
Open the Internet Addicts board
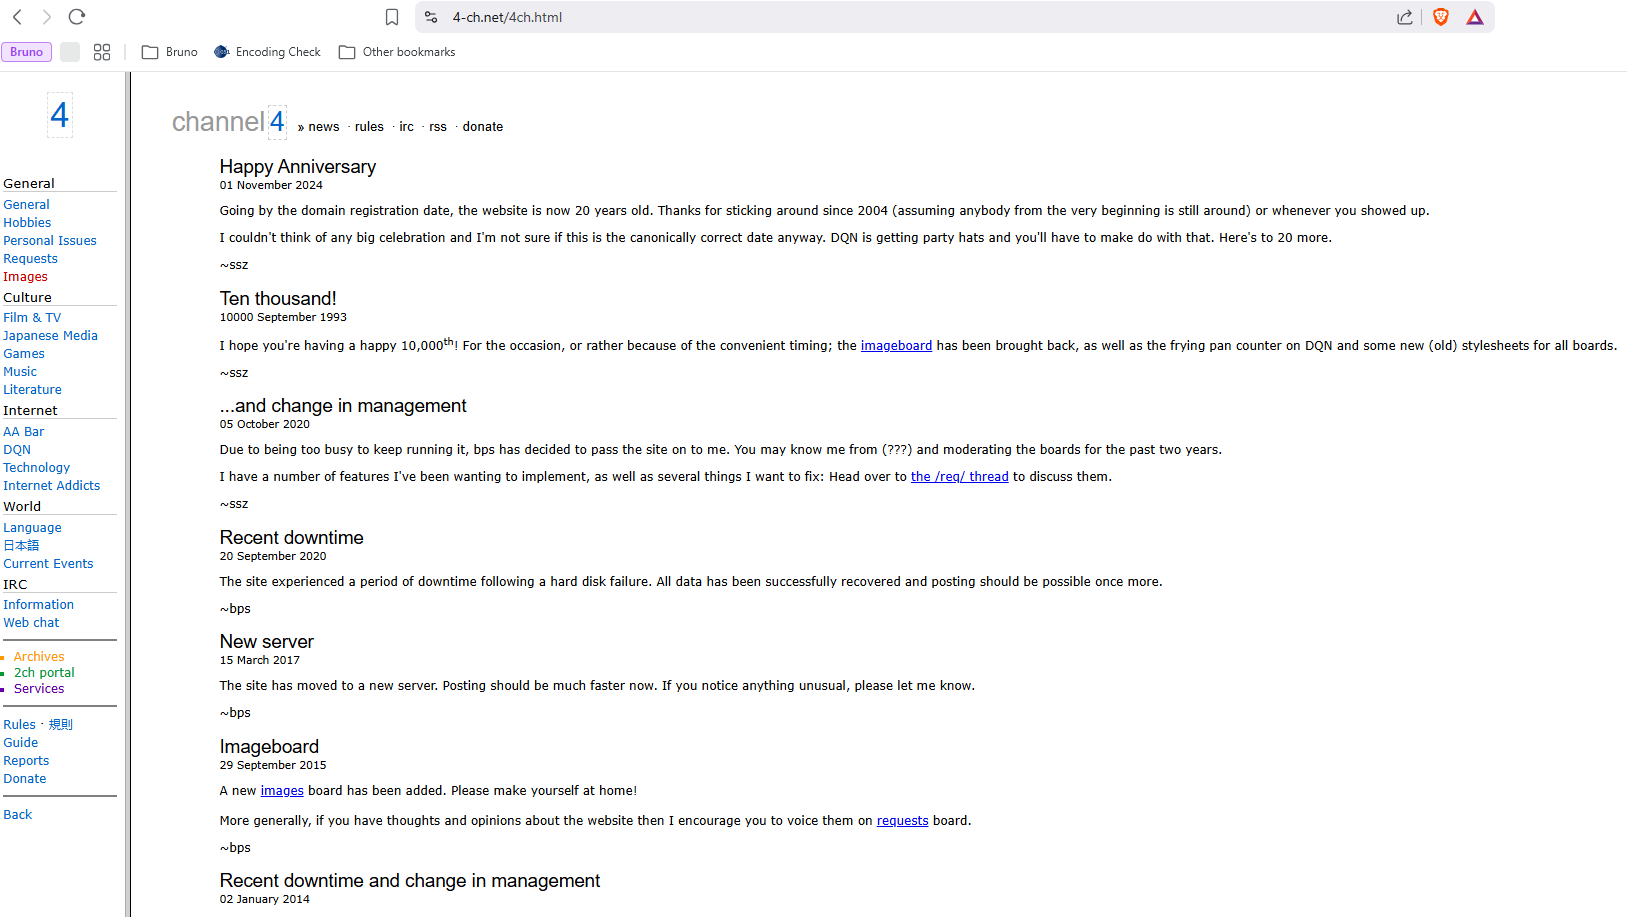52,486
